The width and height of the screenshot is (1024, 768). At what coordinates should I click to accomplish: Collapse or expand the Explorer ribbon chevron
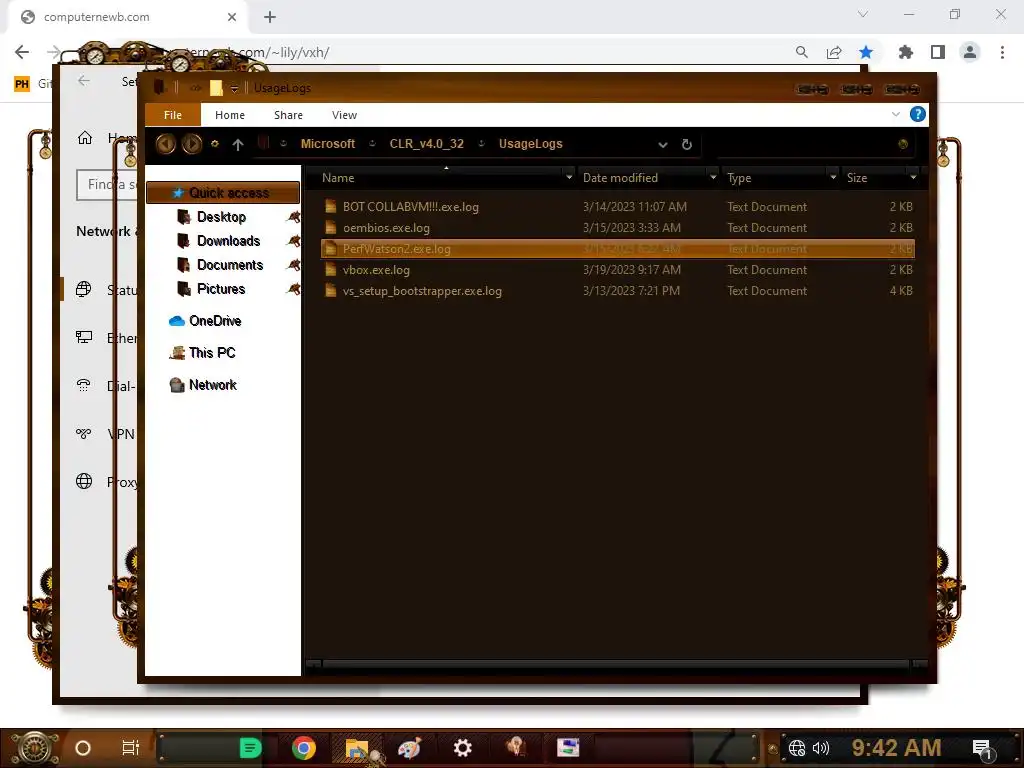895,114
